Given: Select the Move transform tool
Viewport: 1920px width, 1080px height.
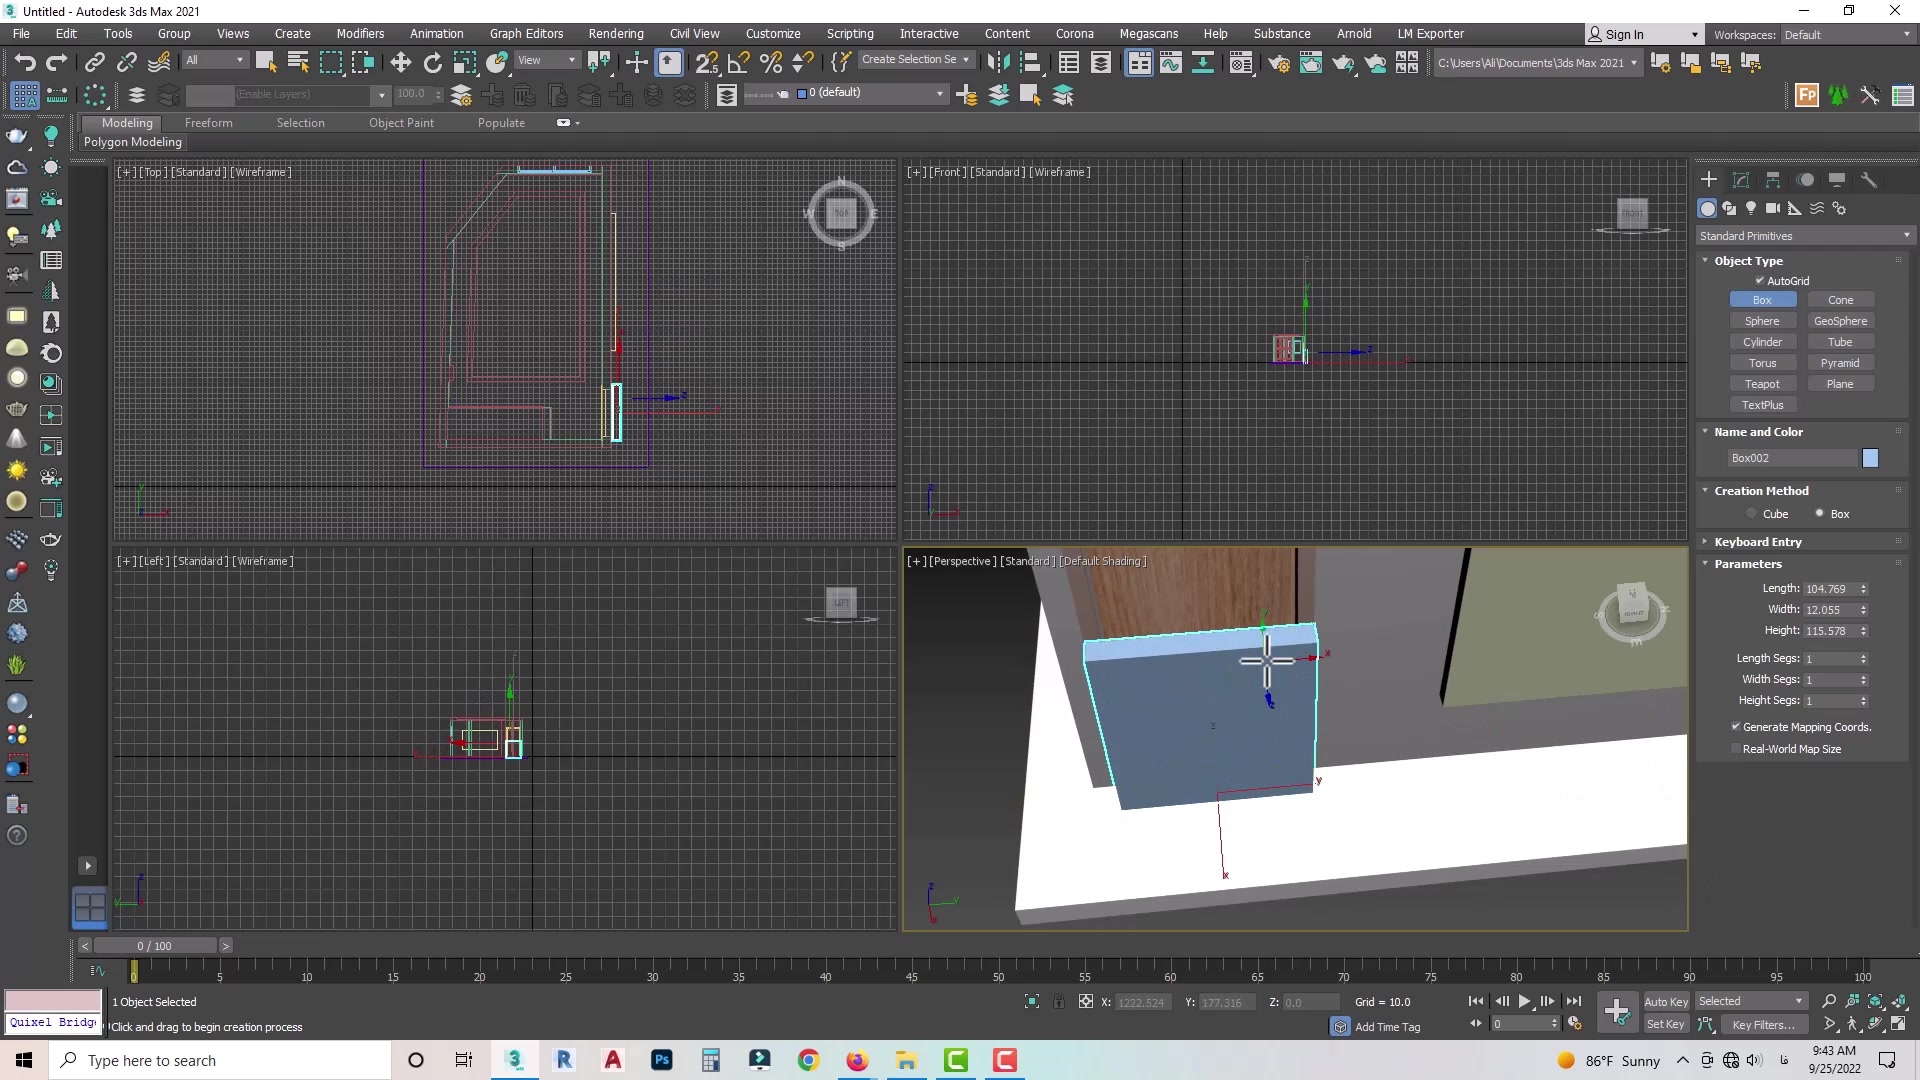Looking at the screenshot, I should point(400,63).
